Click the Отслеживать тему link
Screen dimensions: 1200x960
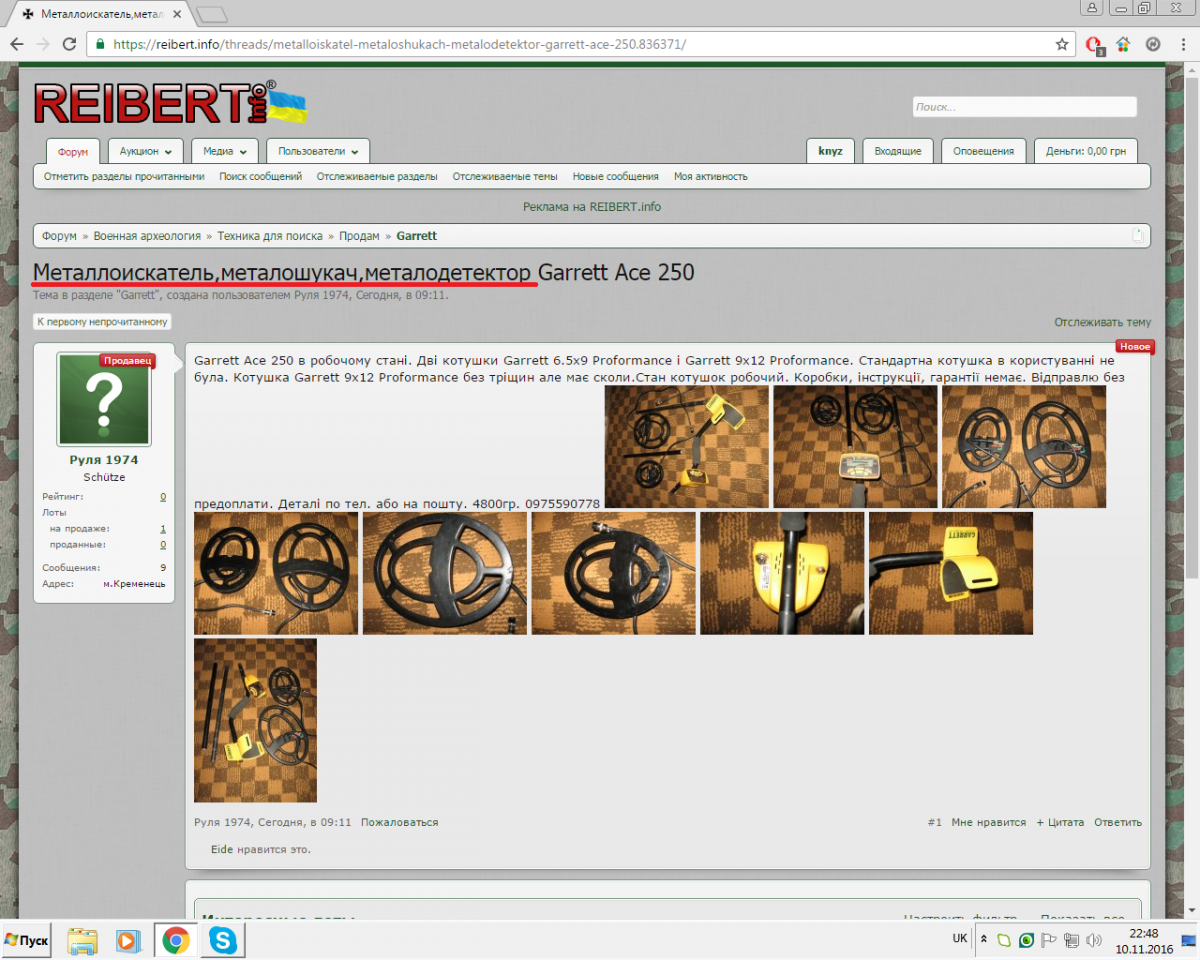click(x=1102, y=322)
